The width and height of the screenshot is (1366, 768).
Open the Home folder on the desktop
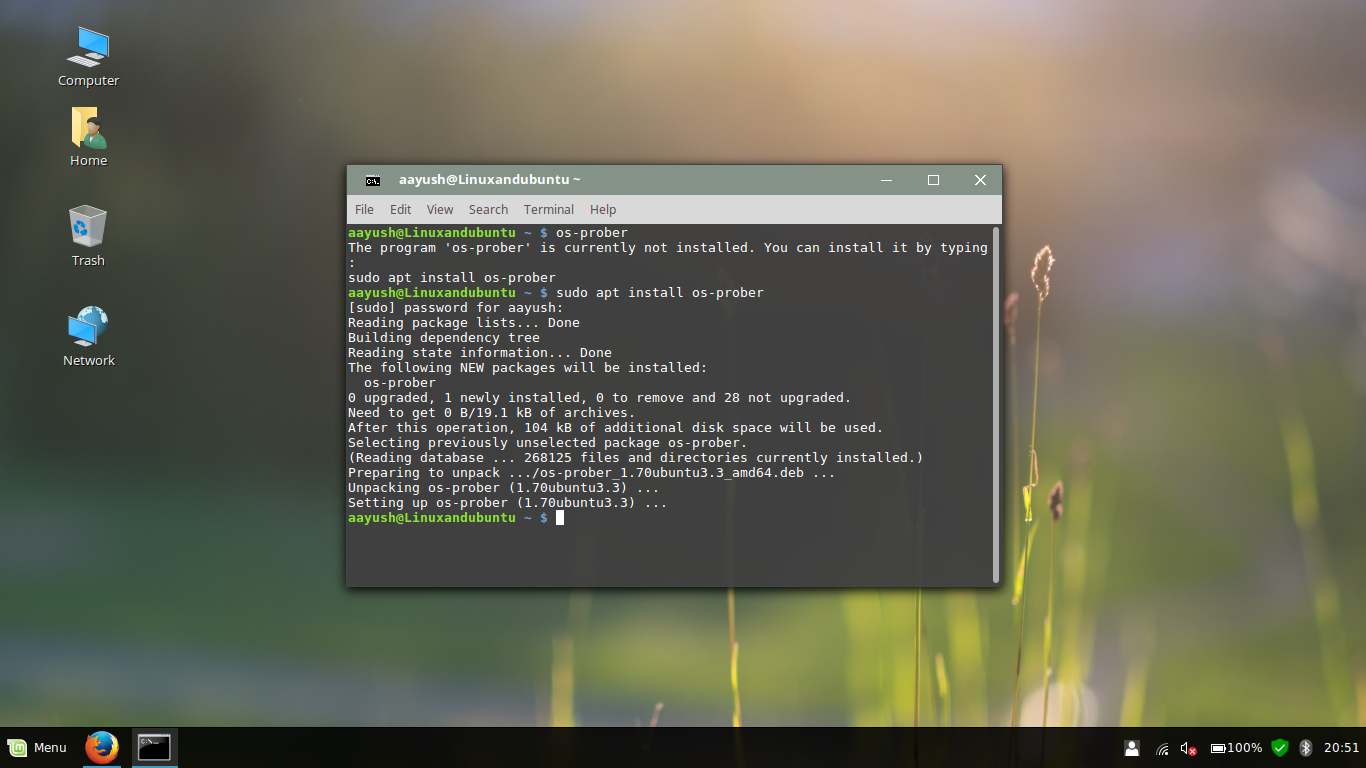87,130
